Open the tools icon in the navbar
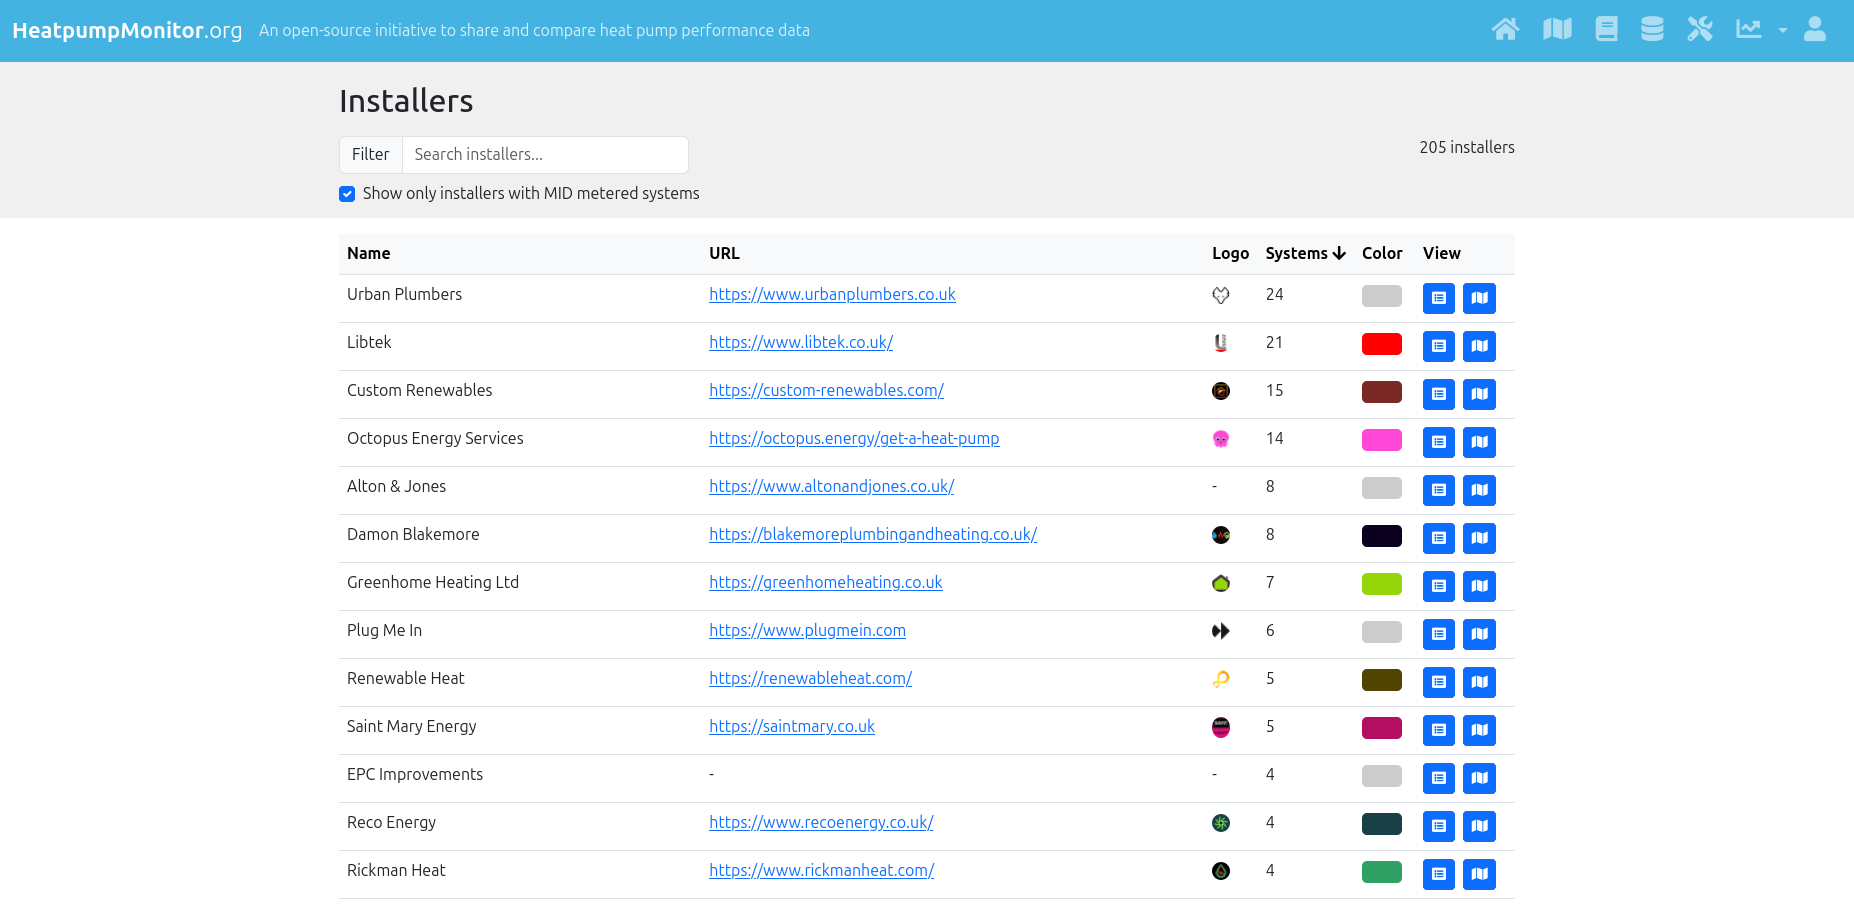This screenshot has width=1854, height=905. (1700, 29)
